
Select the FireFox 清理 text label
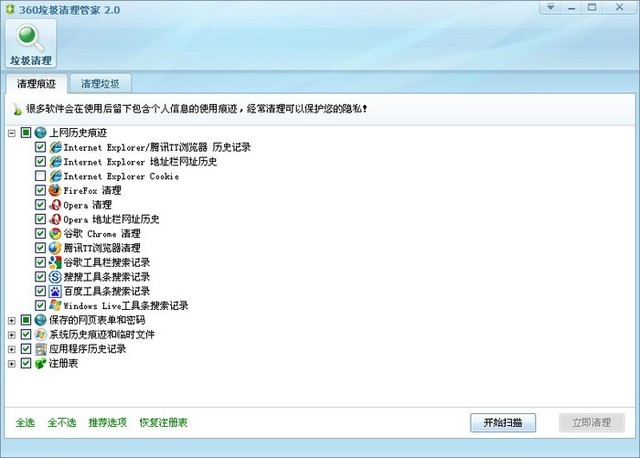coord(92,191)
